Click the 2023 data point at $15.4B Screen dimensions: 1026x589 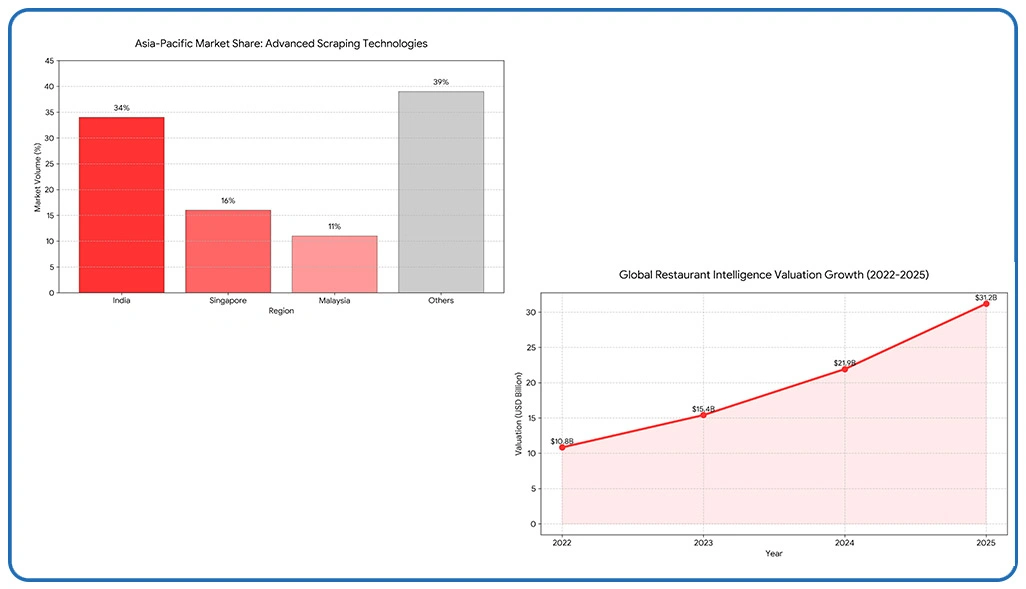pyautogui.click(x=703, y=415)
